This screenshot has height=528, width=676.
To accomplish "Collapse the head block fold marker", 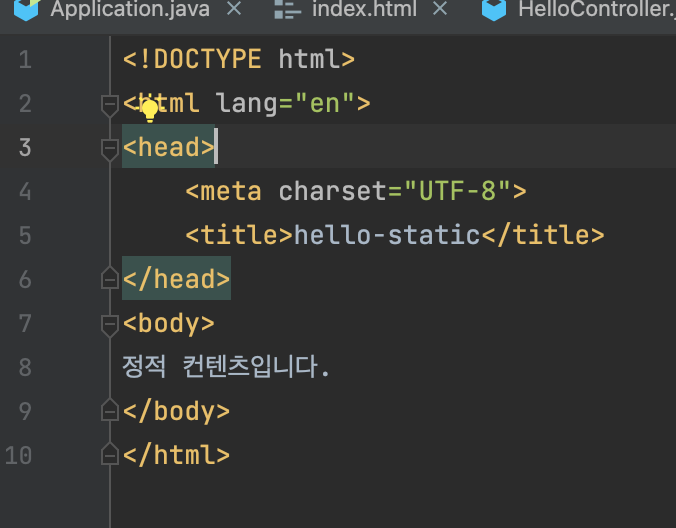I will point(110,149).
